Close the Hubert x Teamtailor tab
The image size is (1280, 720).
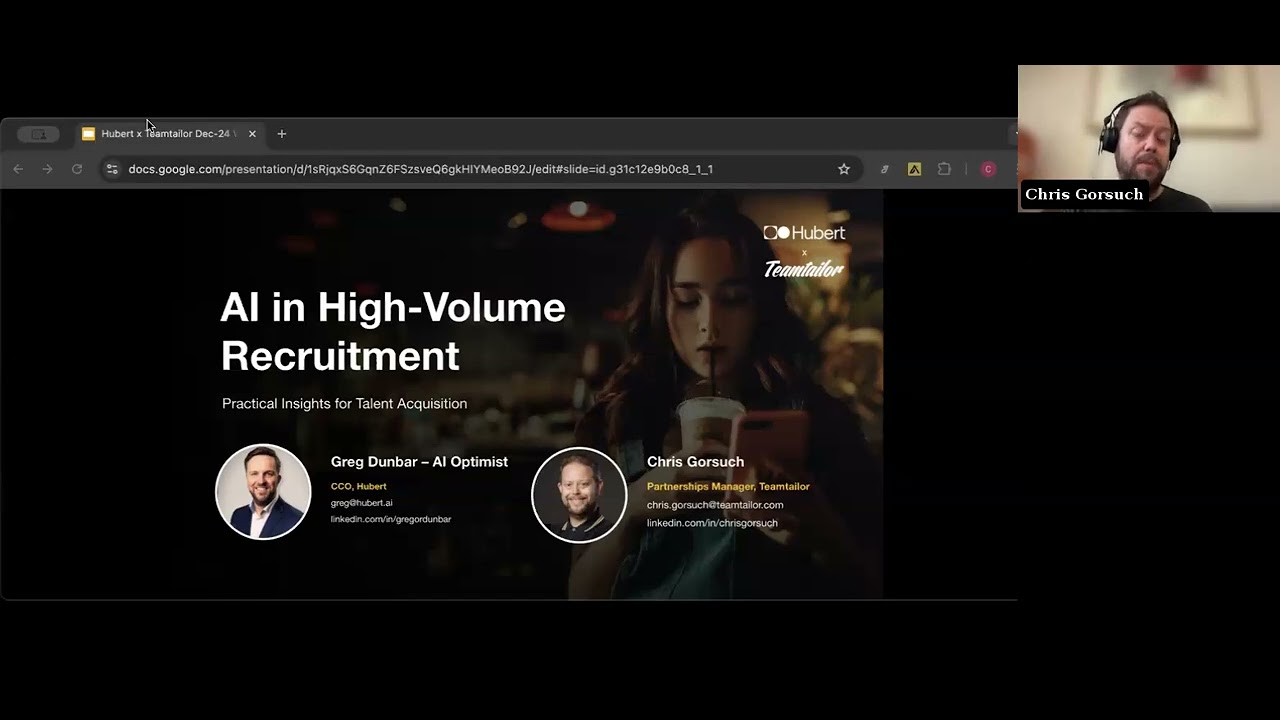(252, 133)
